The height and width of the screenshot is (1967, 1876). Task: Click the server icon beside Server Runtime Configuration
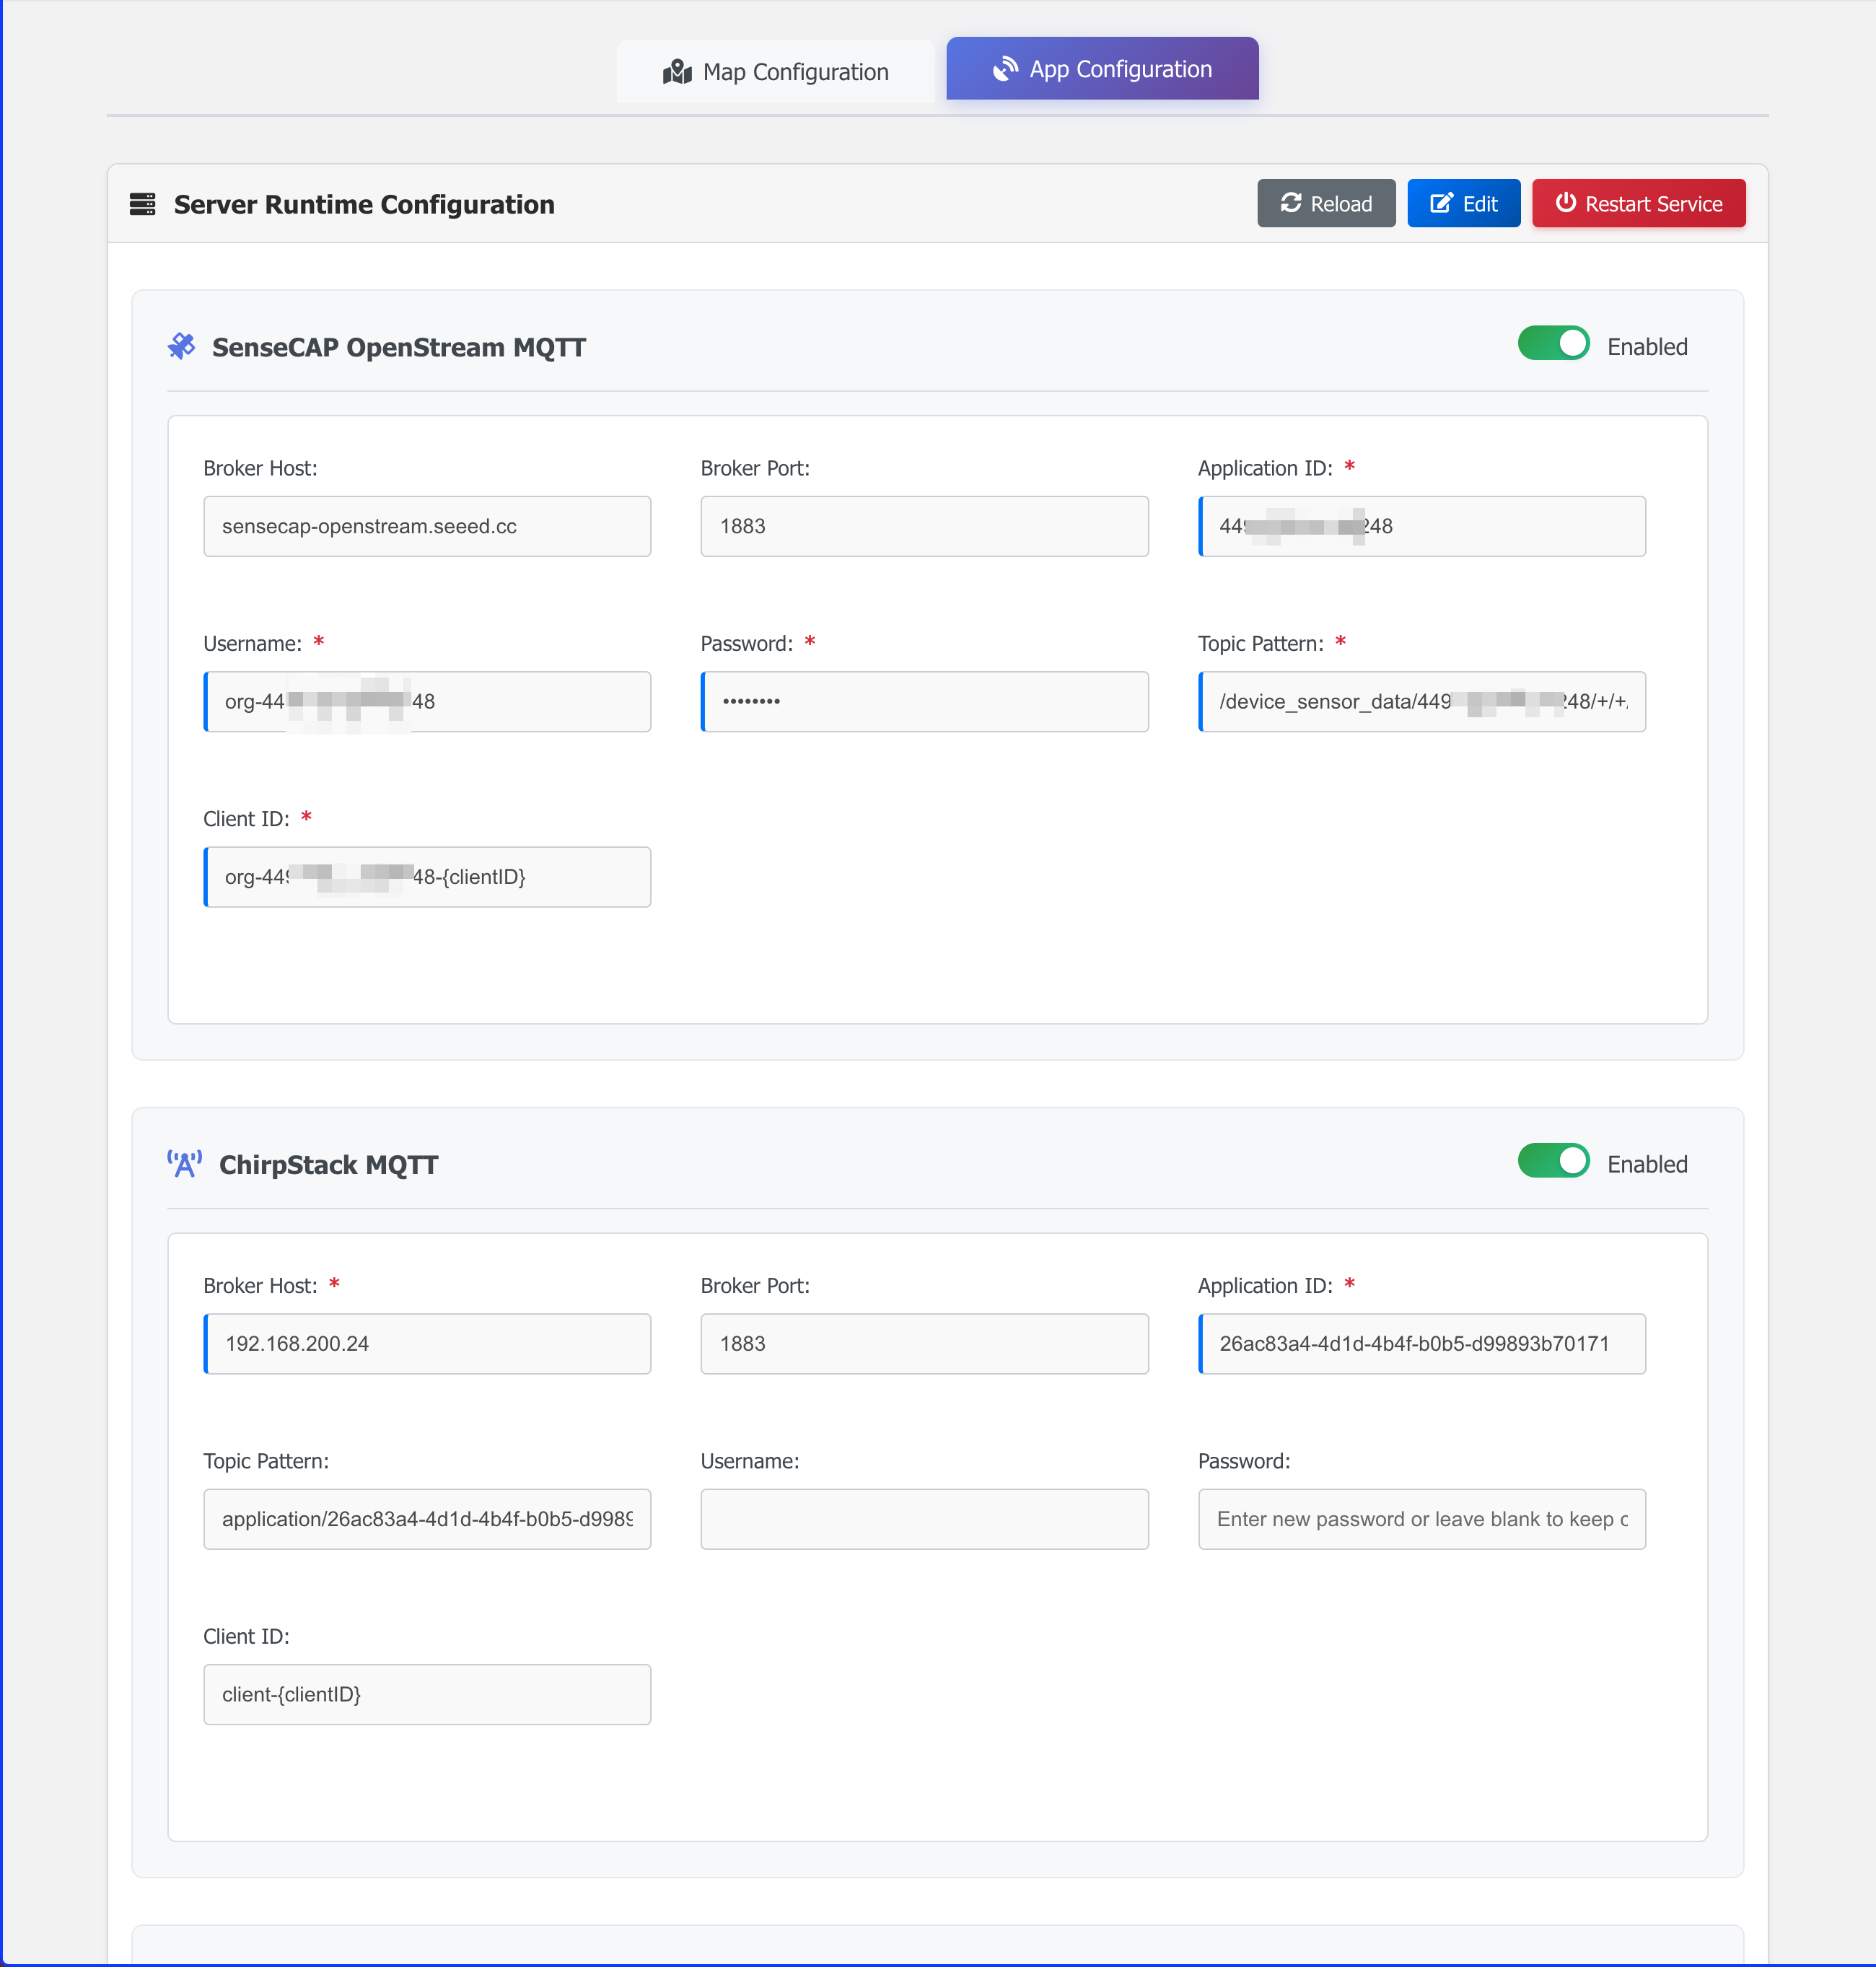pyautogui.click(x=143, y=204)
